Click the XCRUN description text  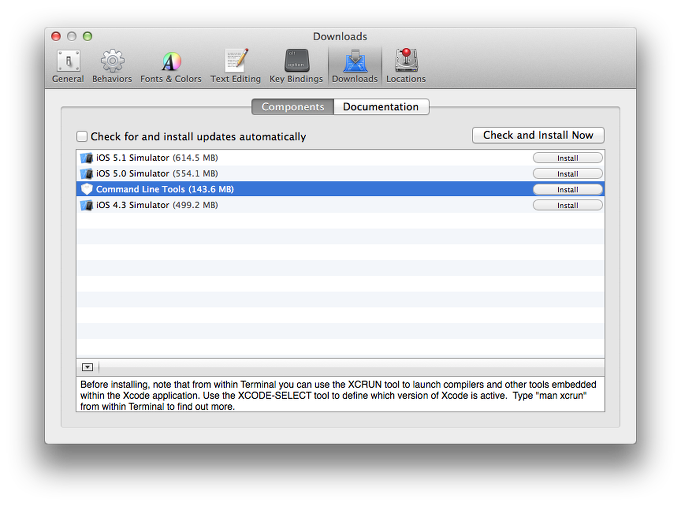pyautogui.click(x=338, y=396)
